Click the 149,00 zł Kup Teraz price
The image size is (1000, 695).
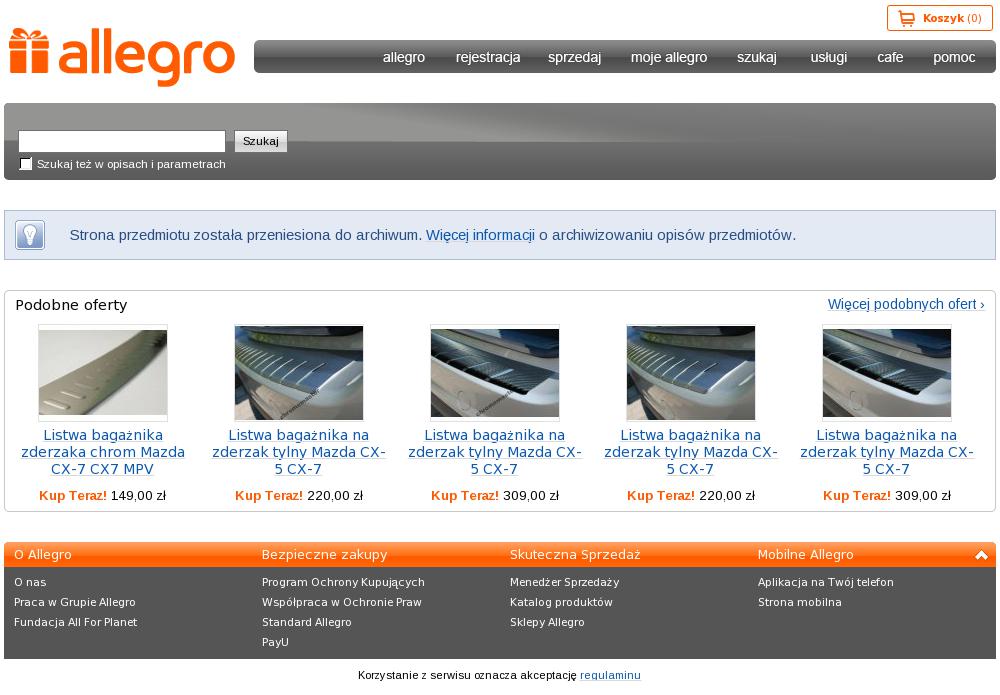point(103,495)
